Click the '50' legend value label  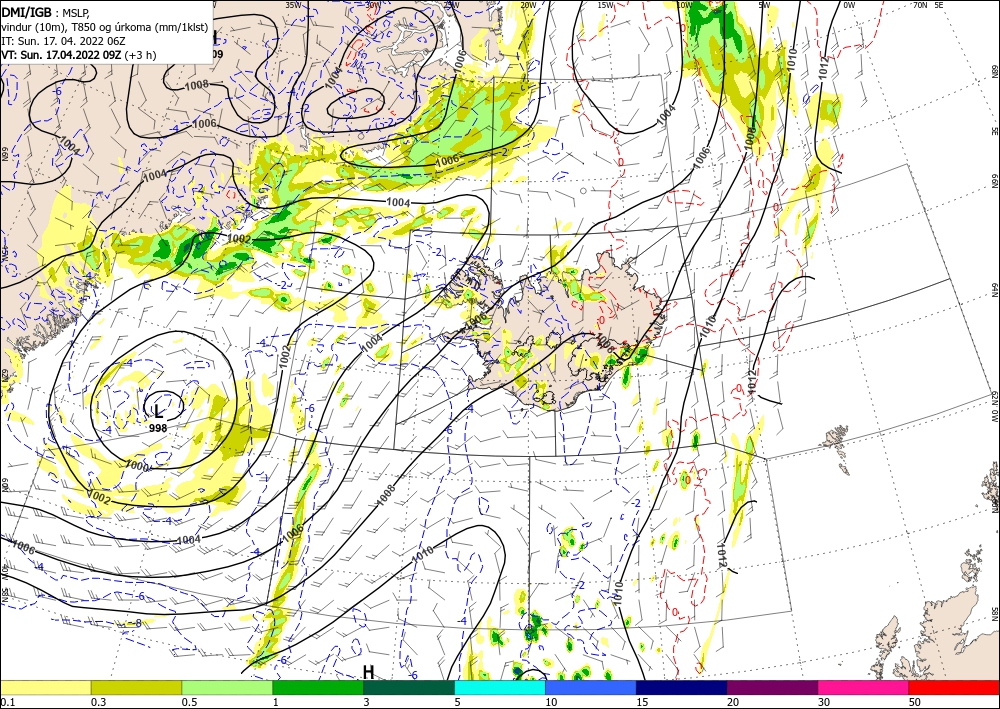pyautogui.click(x=915, y=702)
